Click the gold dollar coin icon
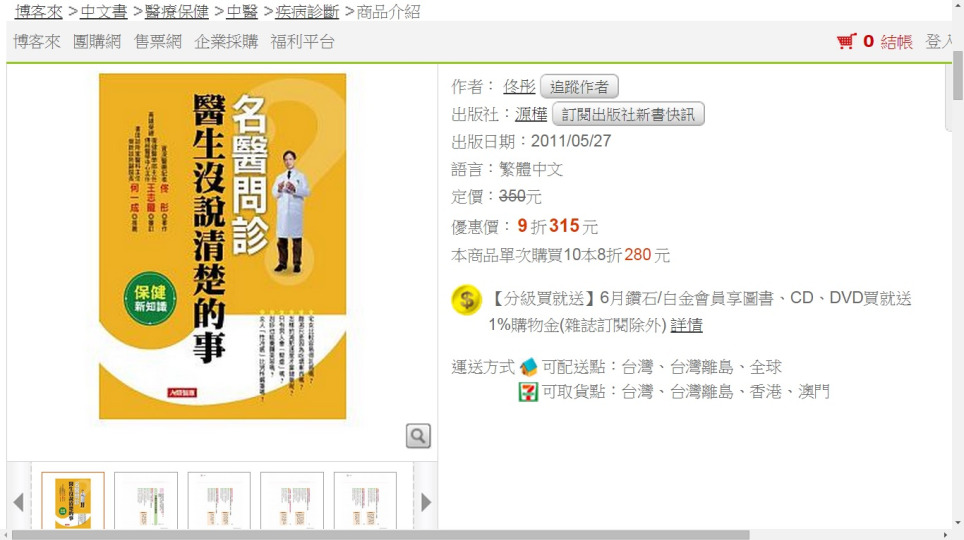 [467, 301]
